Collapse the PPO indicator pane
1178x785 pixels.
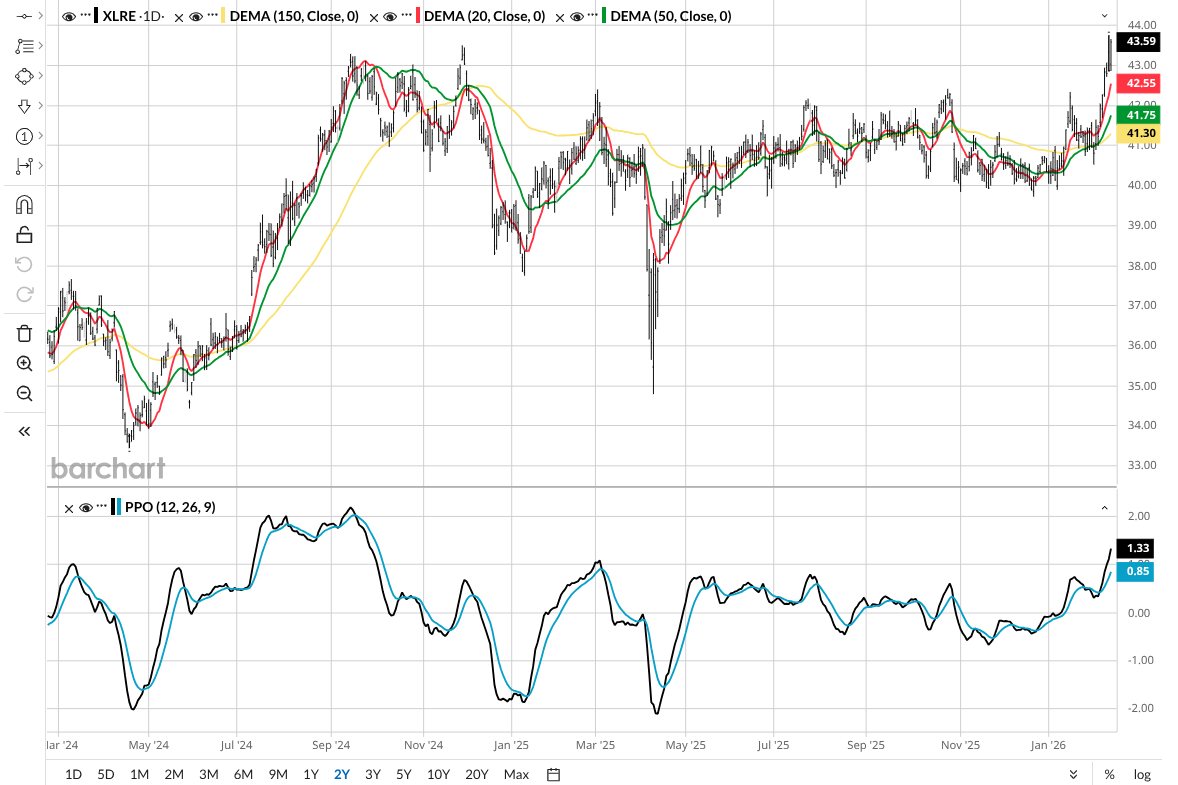click(1105, 508)
